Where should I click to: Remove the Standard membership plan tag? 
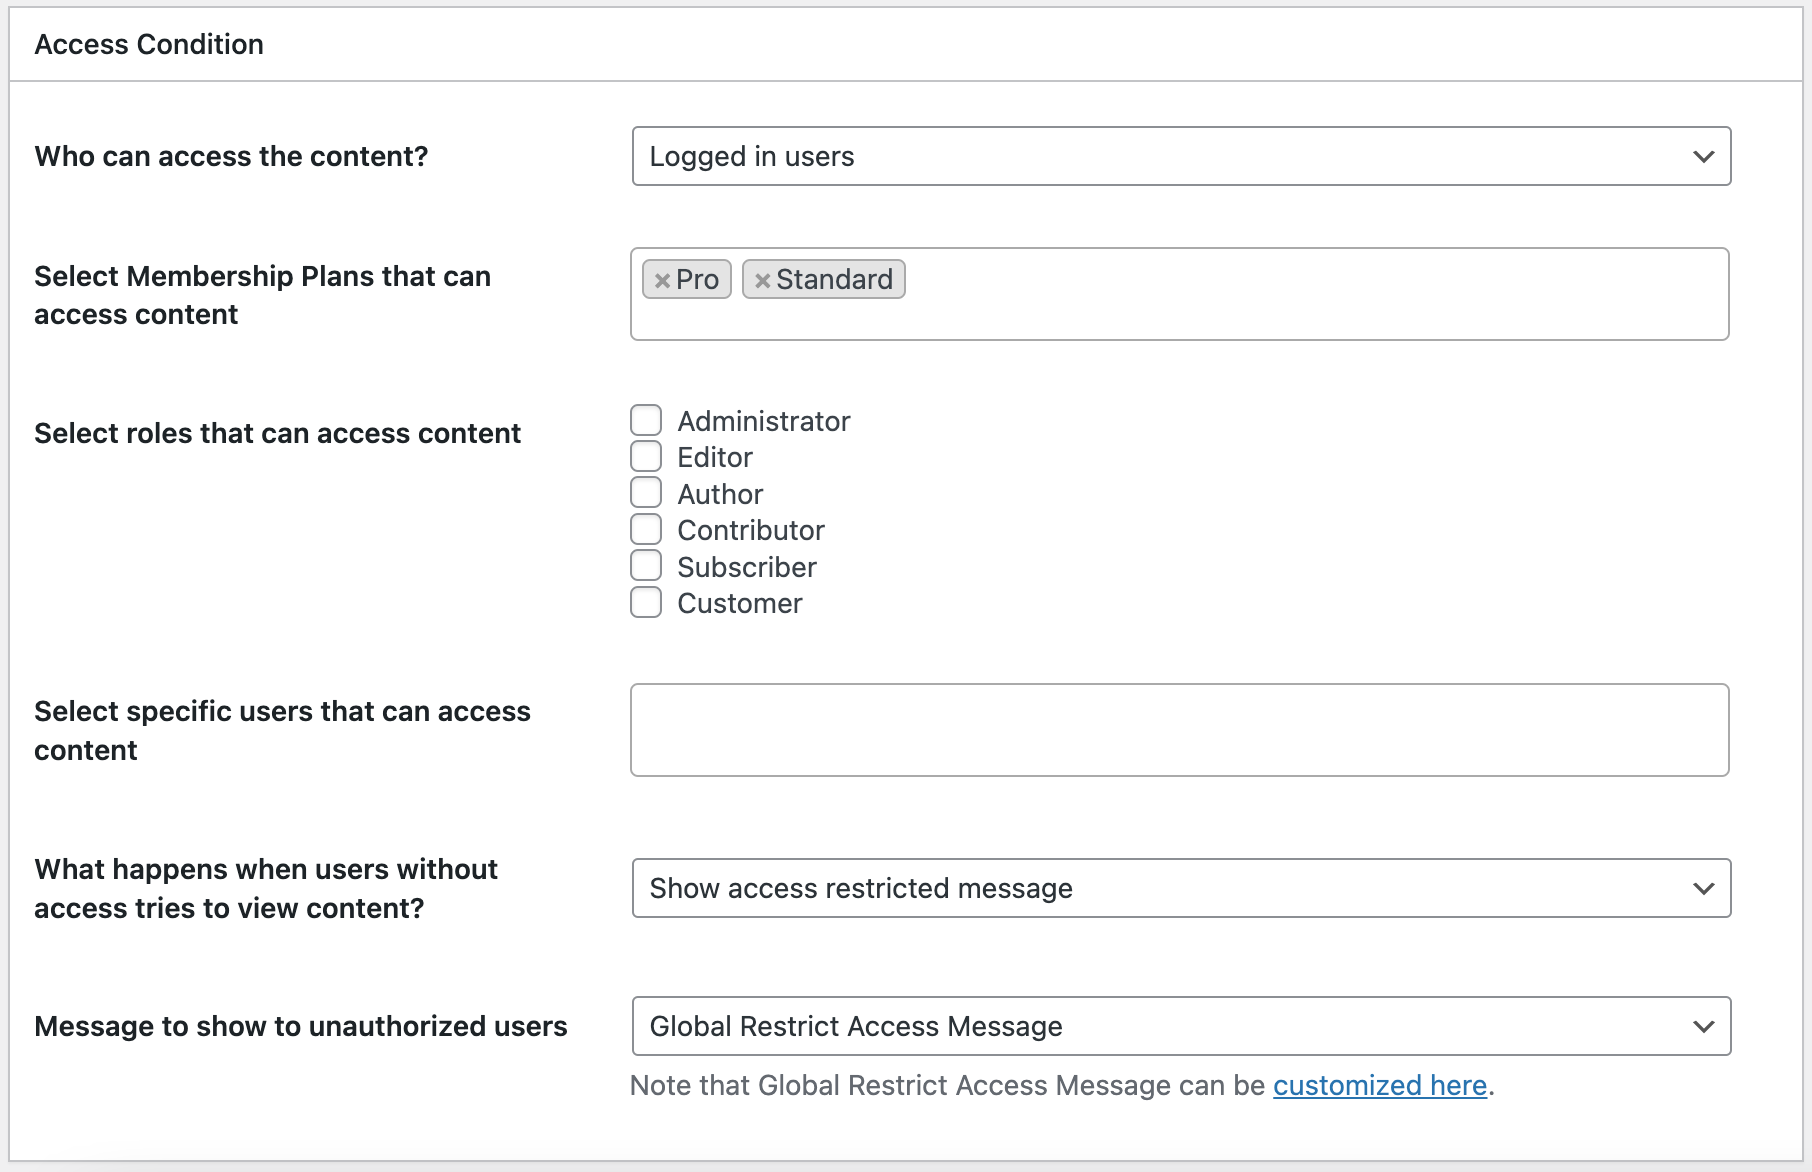pos(763,281)
